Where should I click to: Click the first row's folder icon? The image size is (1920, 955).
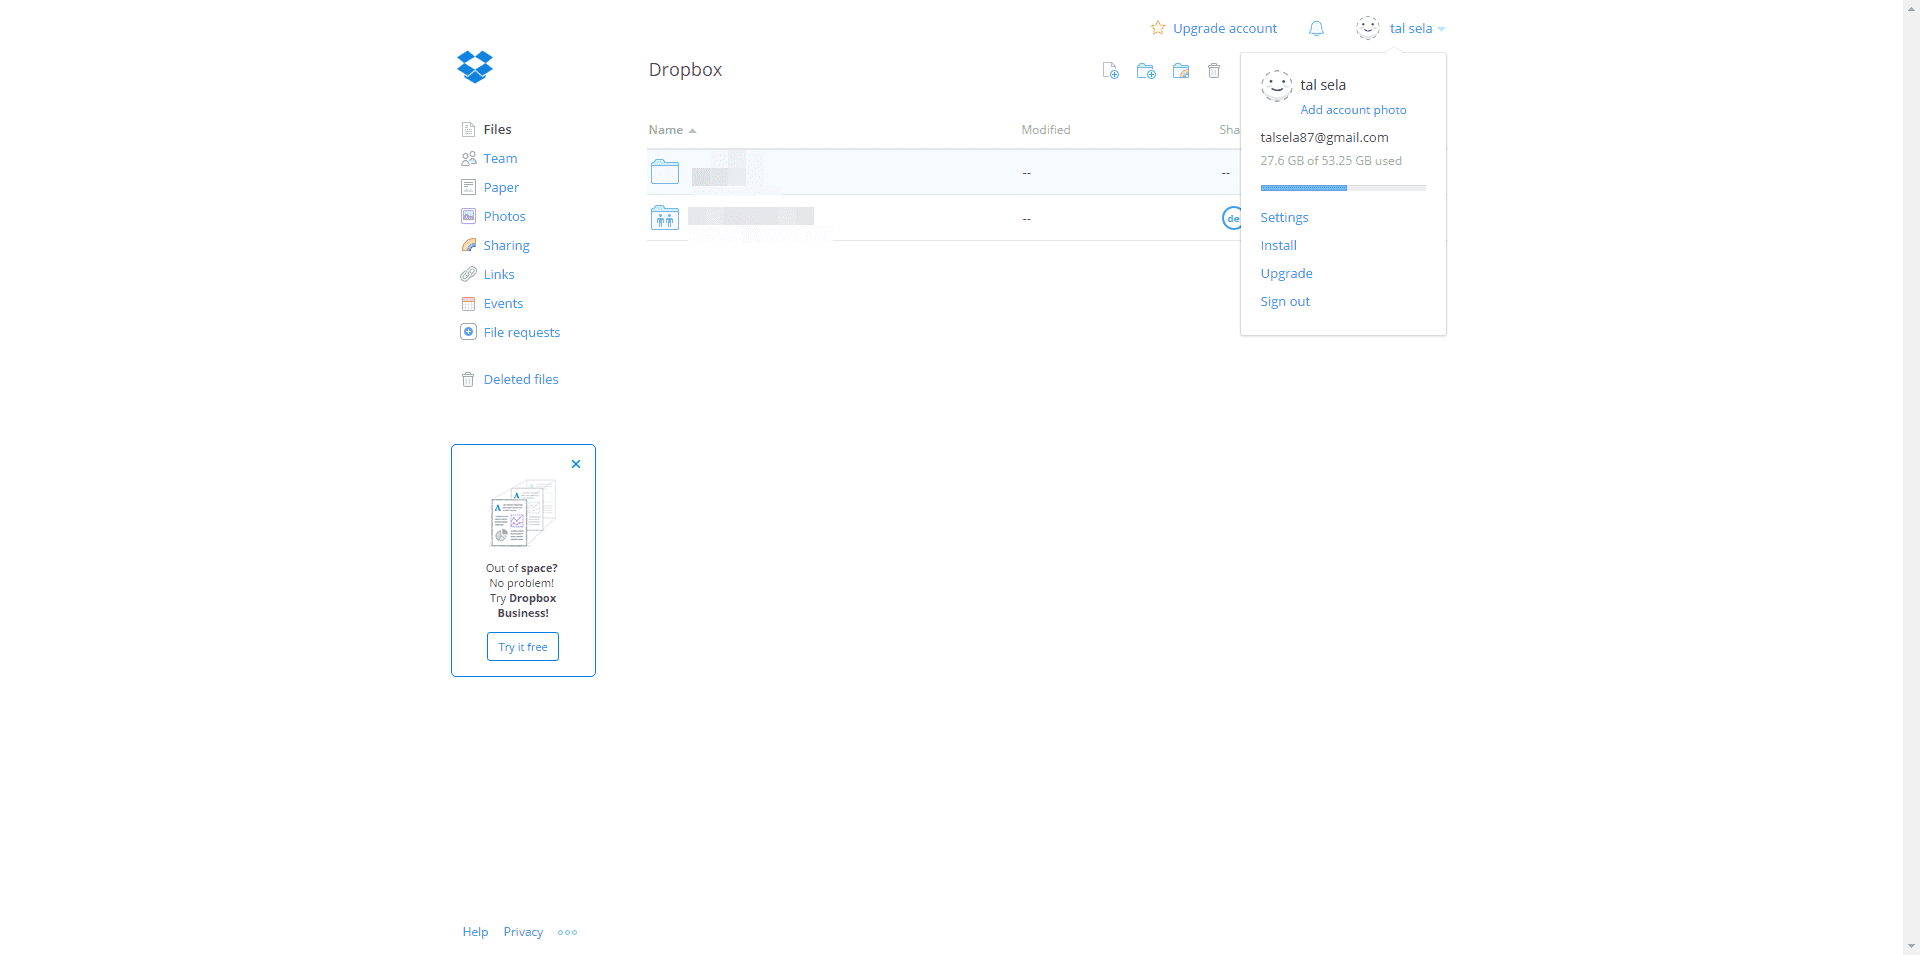coord(665,172)
